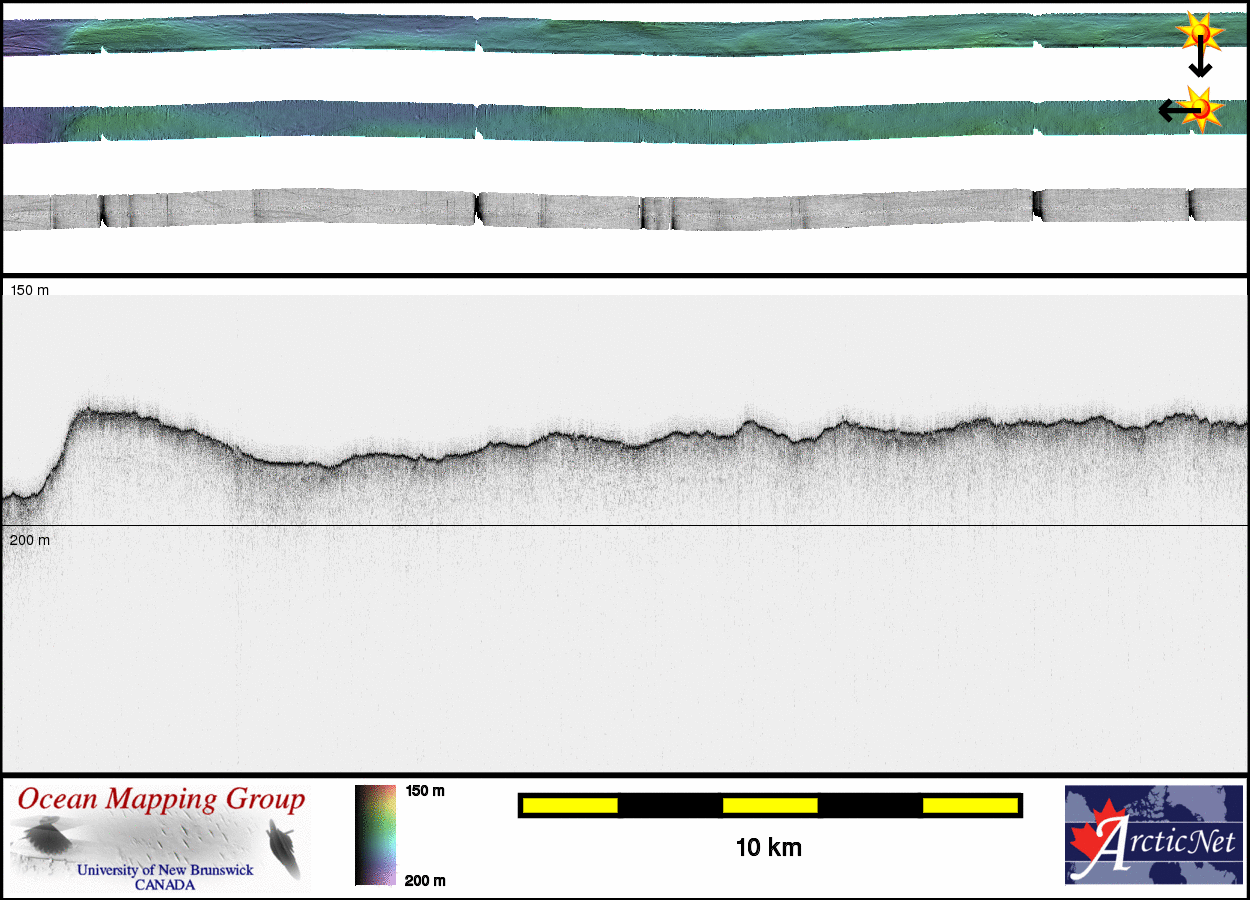1250x900 pixels.
Task: Click the 200 m color legend label
Action: tap(424, 880)
